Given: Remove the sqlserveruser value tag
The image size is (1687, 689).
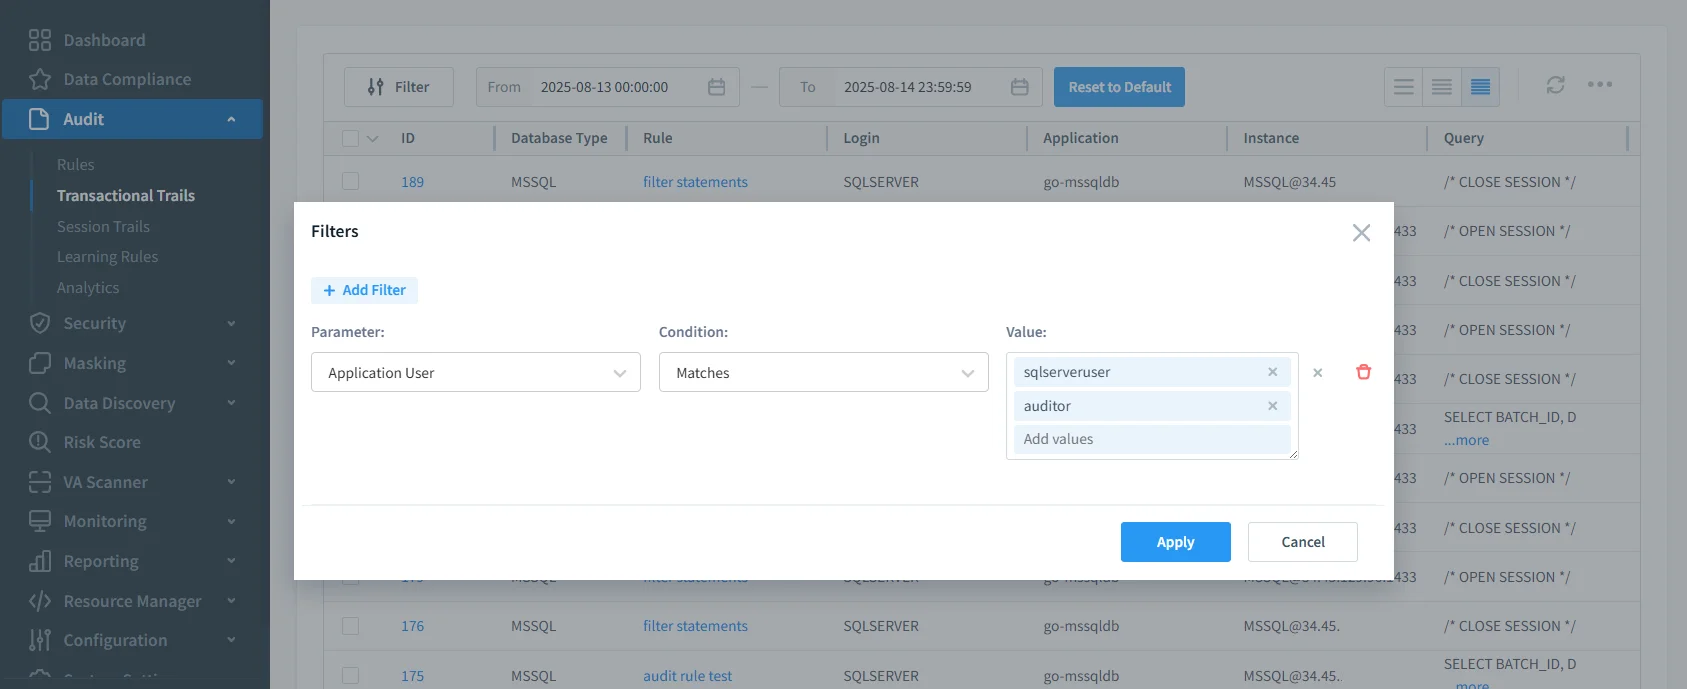Looking at the screenshot, I should point(1273,372).
